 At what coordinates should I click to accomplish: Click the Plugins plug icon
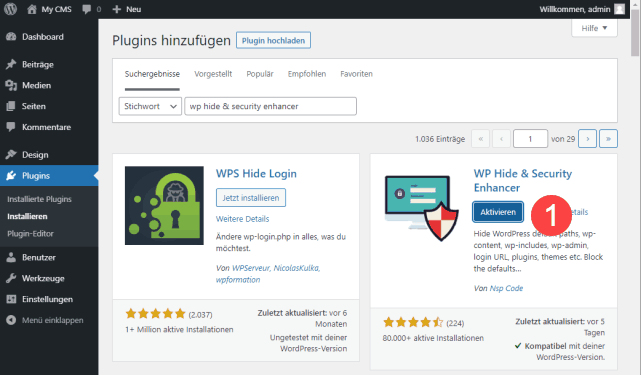11,176
